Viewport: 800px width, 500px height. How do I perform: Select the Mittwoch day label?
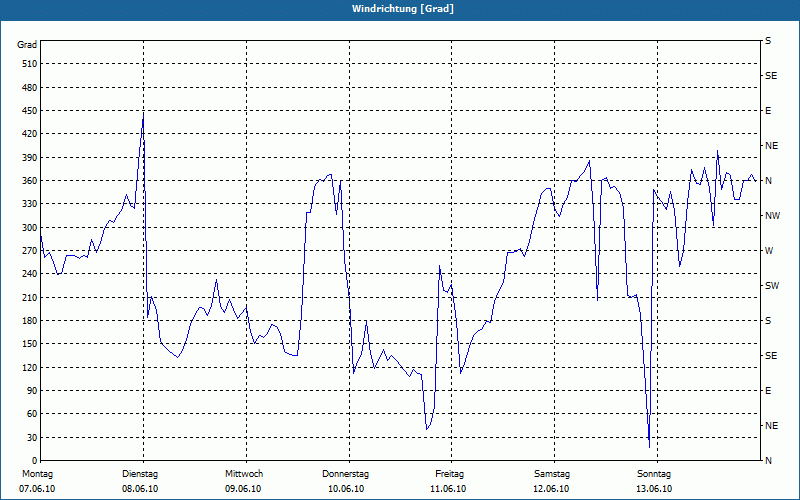coord(244,474)
